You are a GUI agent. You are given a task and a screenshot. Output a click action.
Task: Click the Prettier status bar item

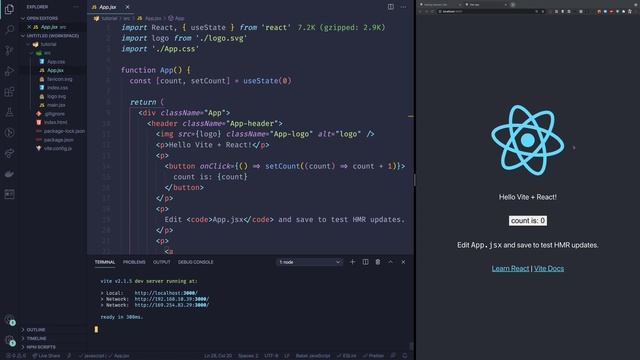[x=373, y=356]
